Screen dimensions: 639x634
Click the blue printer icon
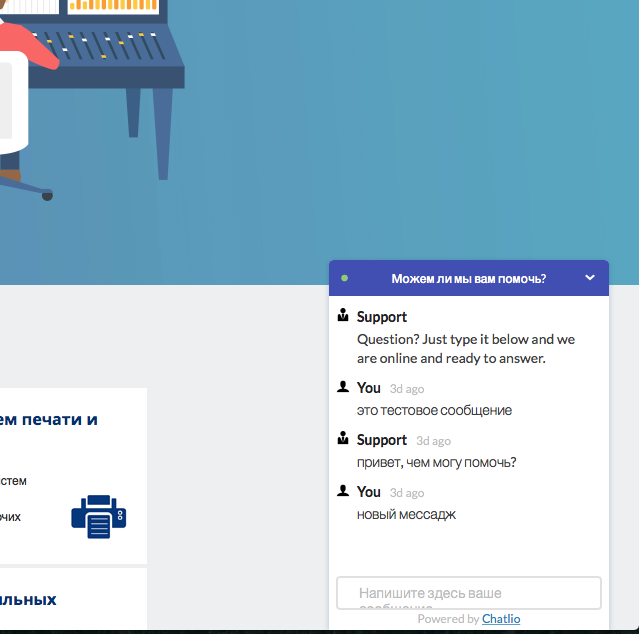98,517
